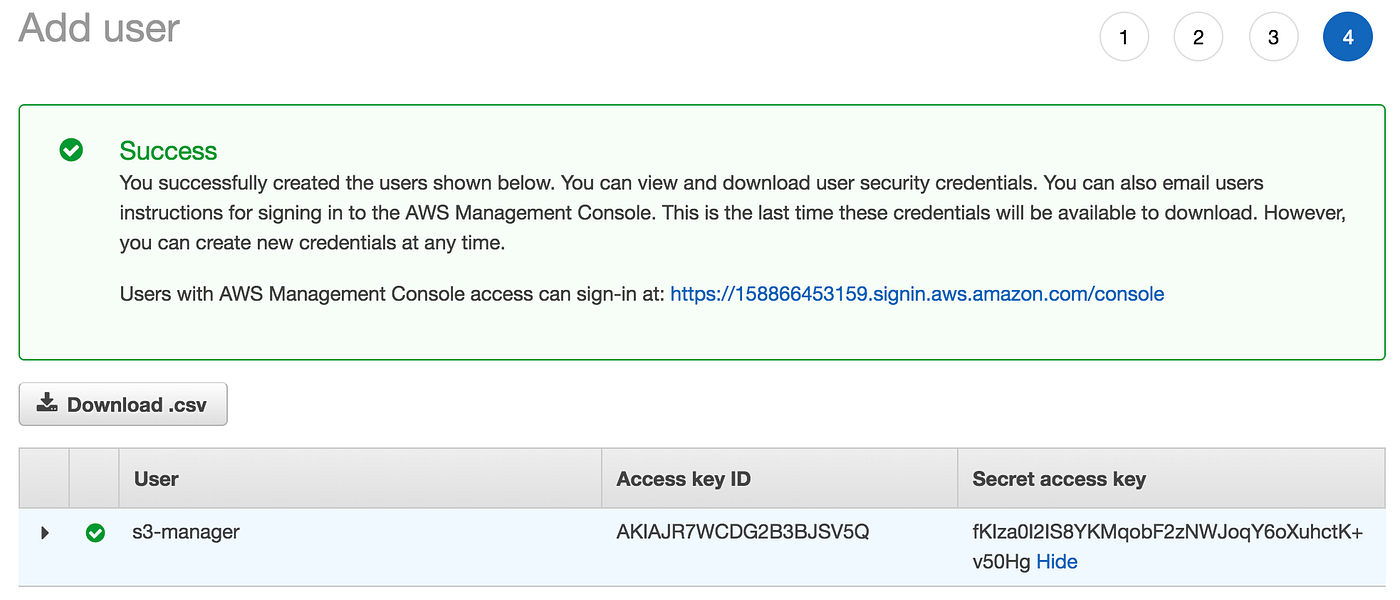This screenshot has width=1400, height=600.
Task: Open the AWS console sign-in URL
Action: (x=917, y=294)
